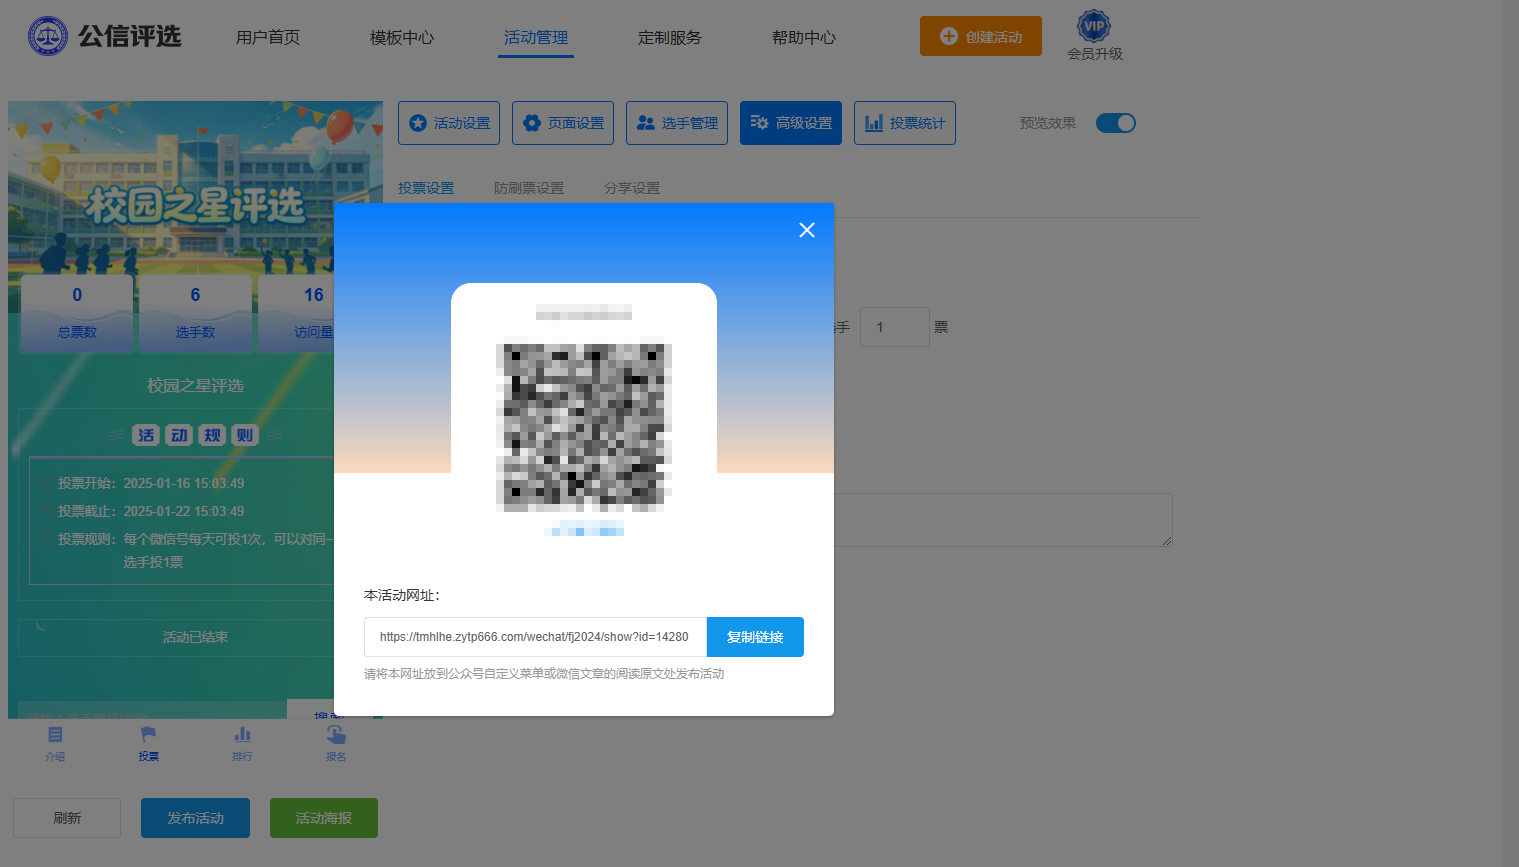The image size is (1519, 867).
Task: Open 帮助中心 in top navigation
Action: [x=804, y=37]
